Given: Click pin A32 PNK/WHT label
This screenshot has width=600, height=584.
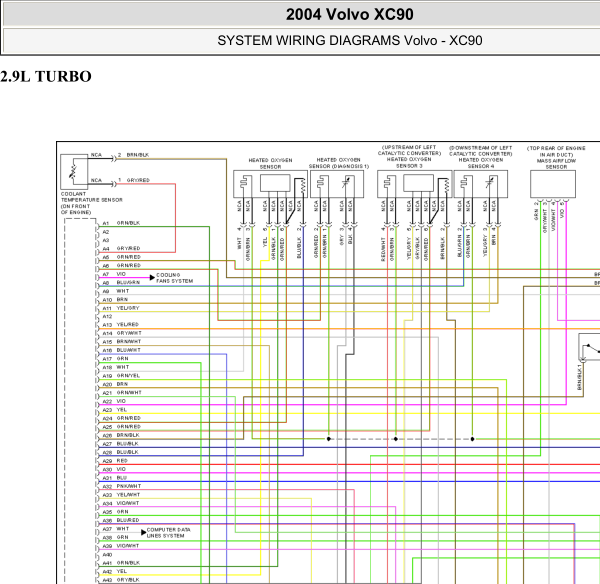Looking at the screenshot, I should [122, 486].
